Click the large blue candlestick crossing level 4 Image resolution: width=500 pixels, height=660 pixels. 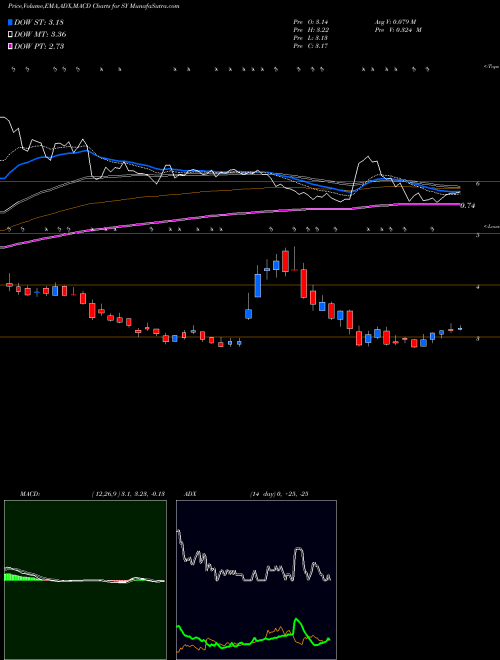(258, 285)
